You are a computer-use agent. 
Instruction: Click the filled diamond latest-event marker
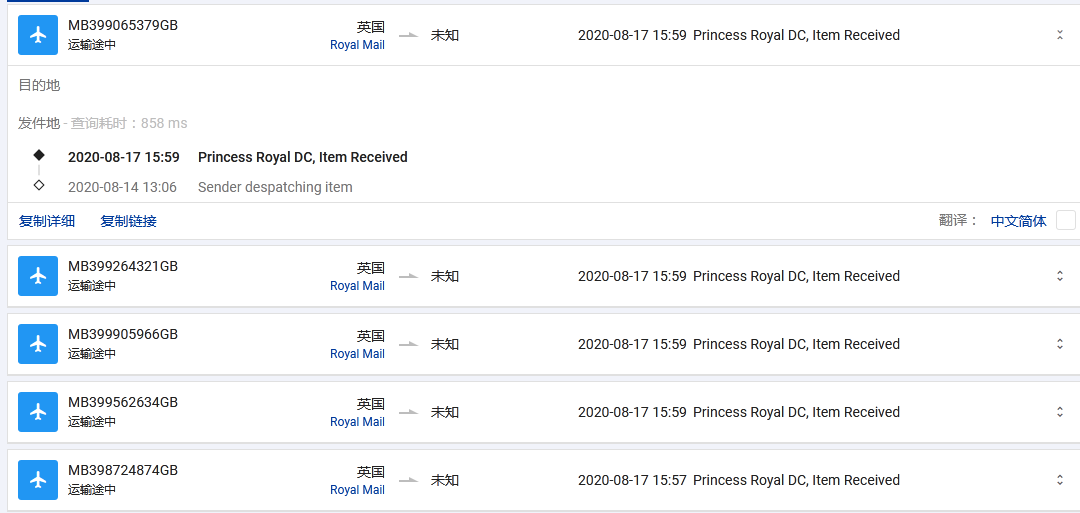39,155
